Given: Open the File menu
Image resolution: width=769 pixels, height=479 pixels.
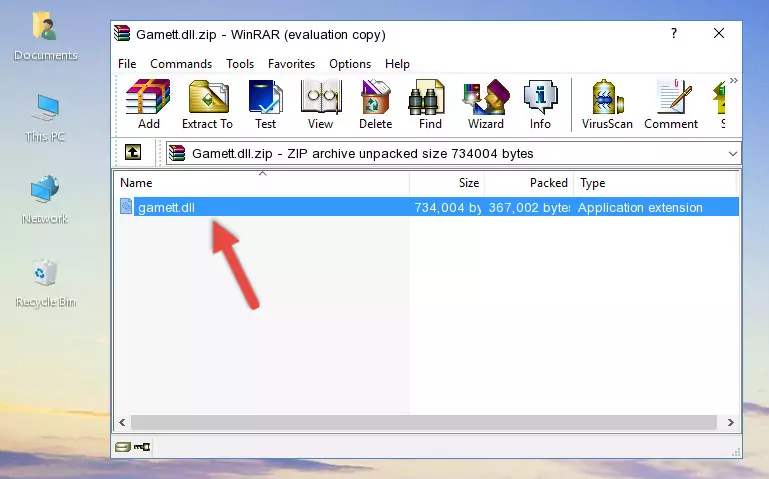Looking at the screenshot, I should pyautogui.click(x=127, y=64).
